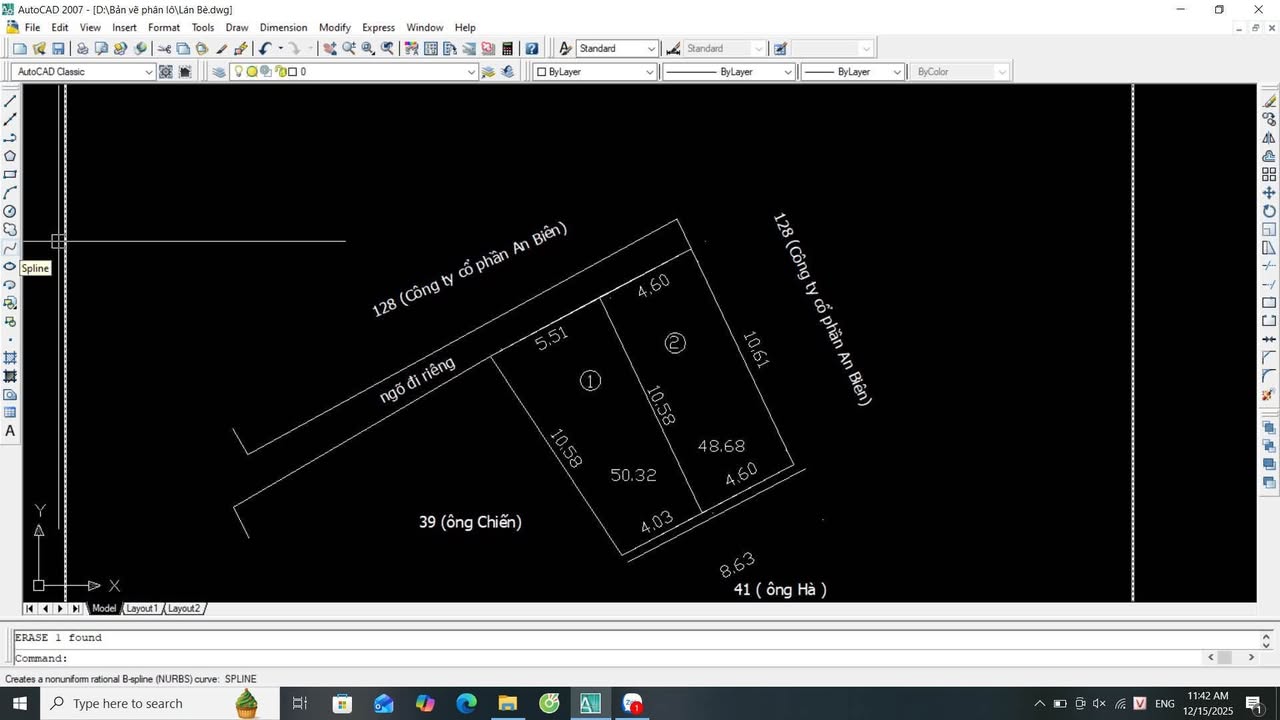Viewport: 1280px width, 720px height.
Task: Open the Windows Start menu
Action: [x=18, y=703]
